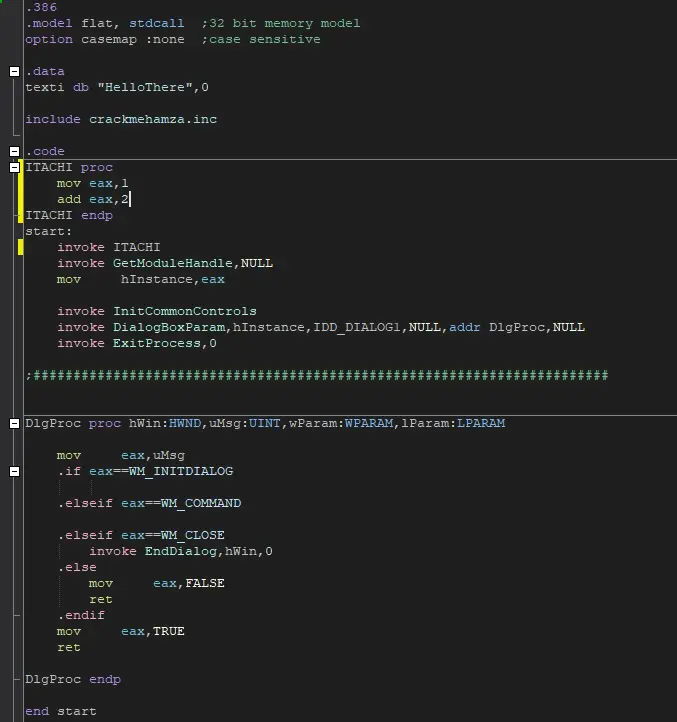Click the 'add eax,2' instruction

point(93,199)
